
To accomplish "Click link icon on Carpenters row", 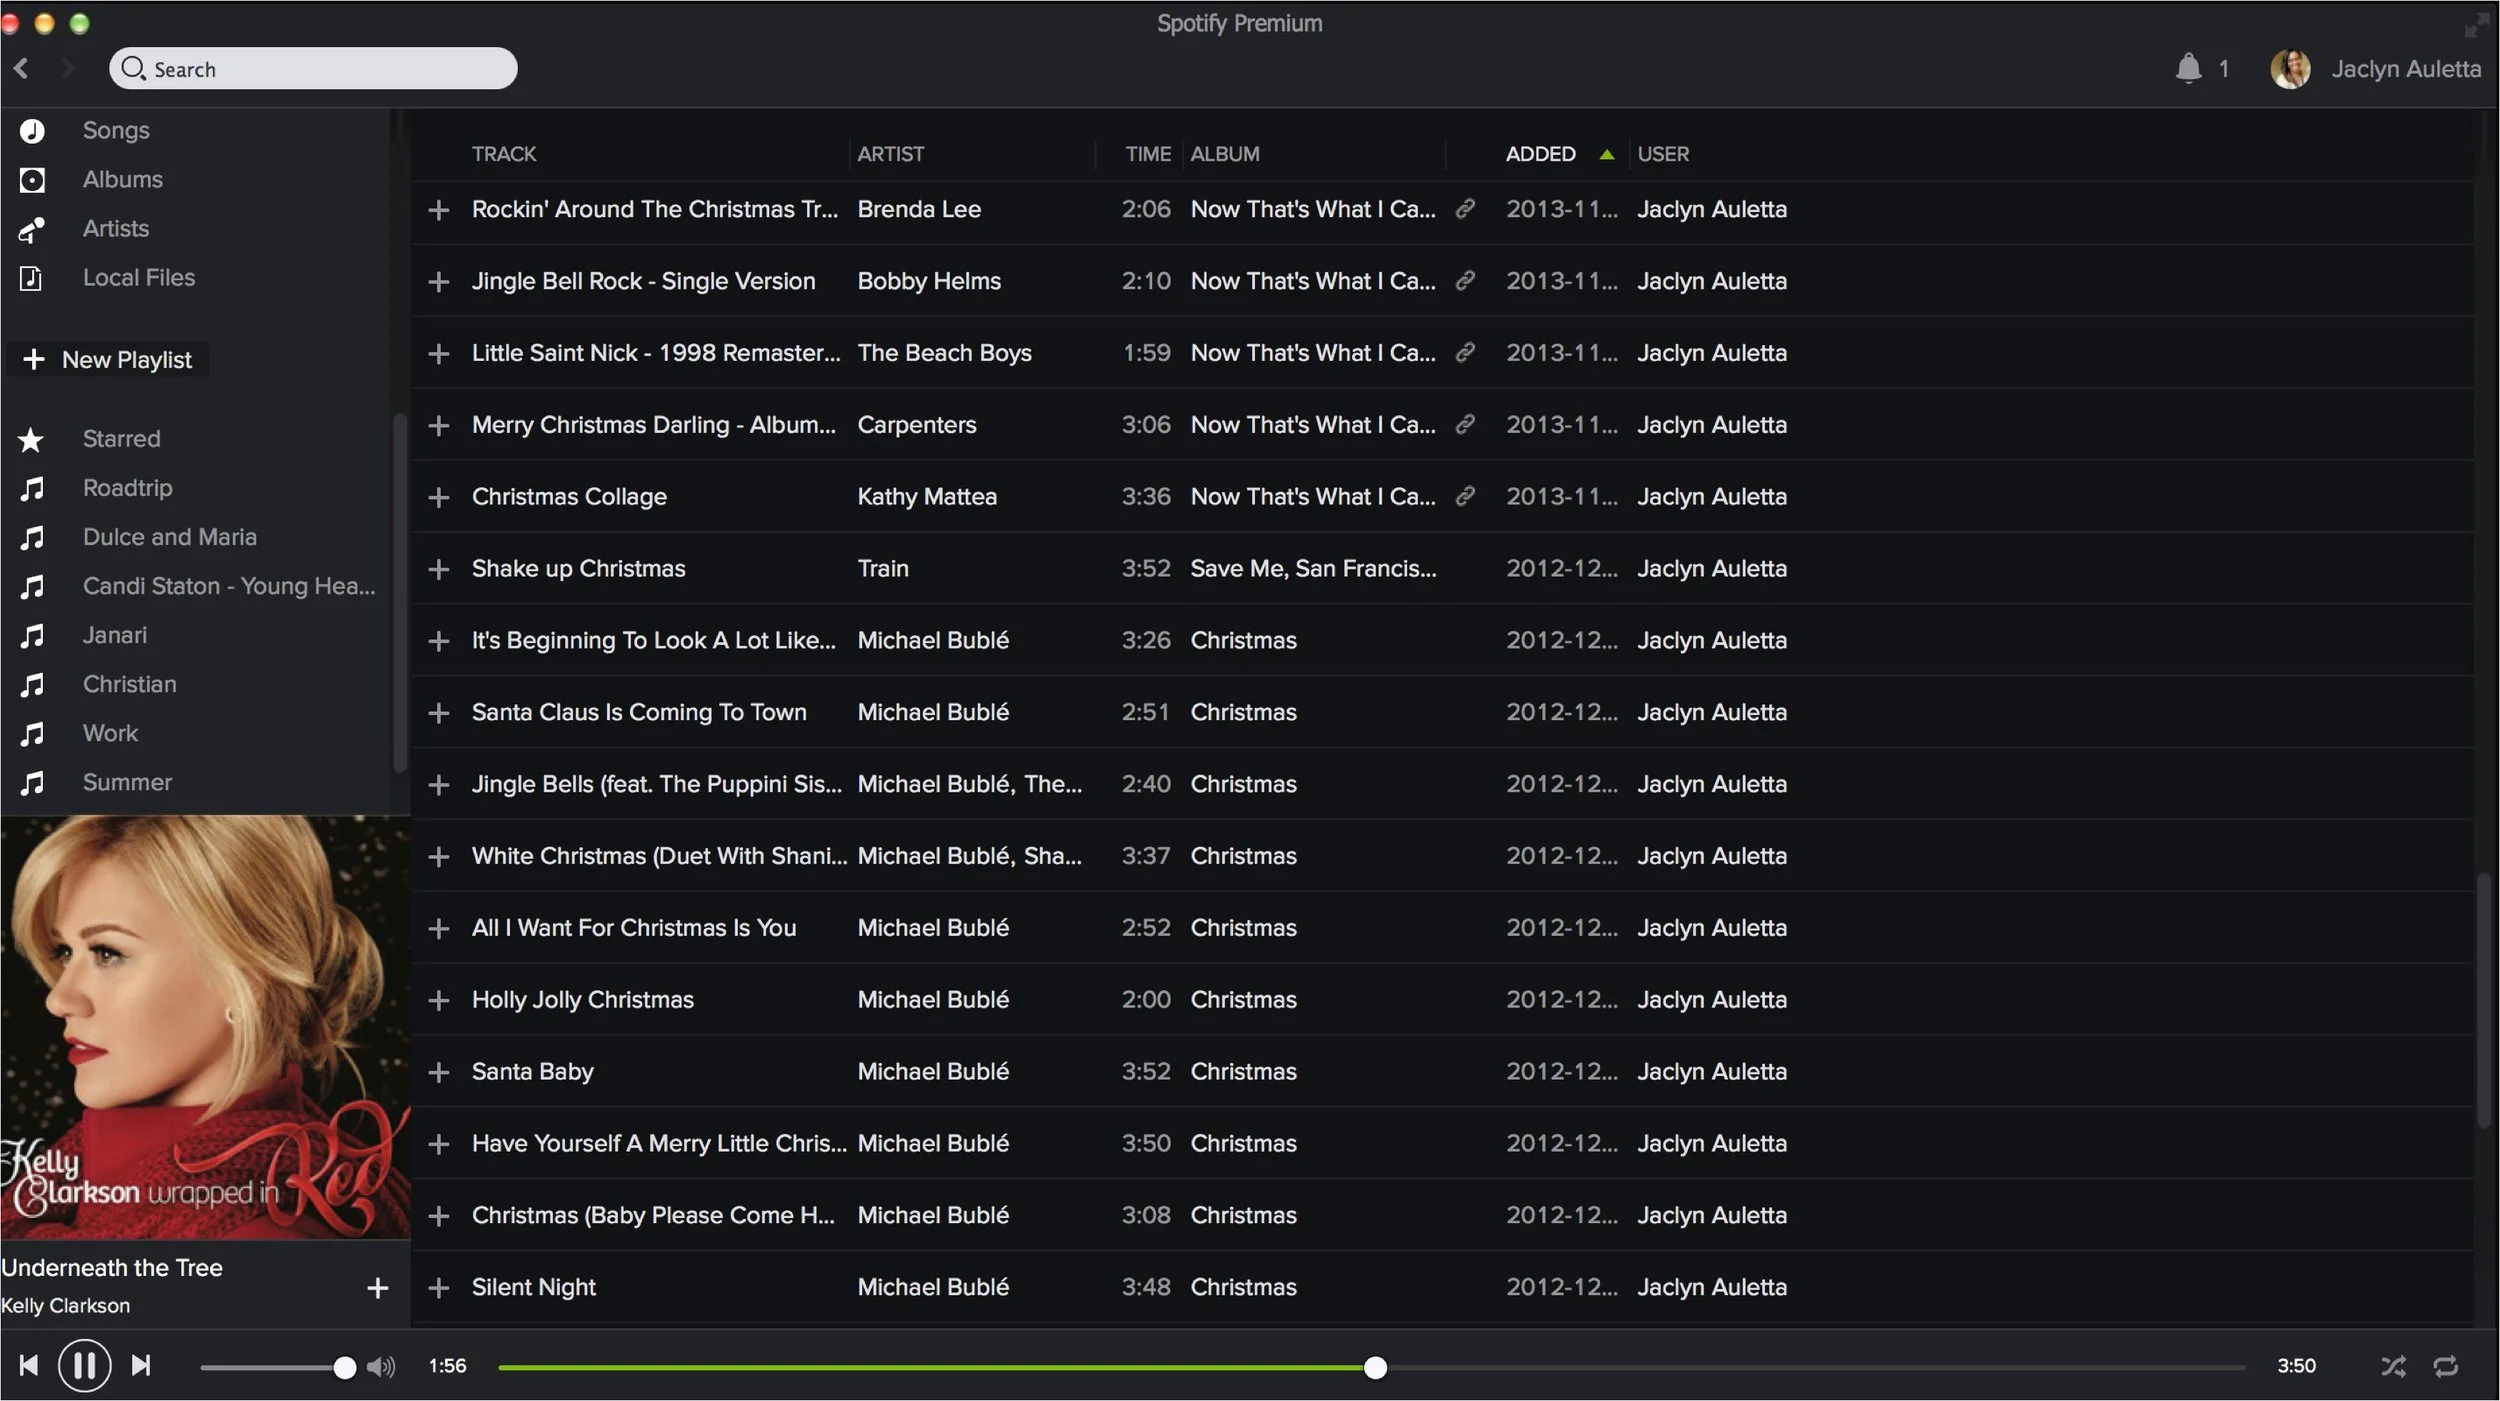I will click(x=1465, y=425).
